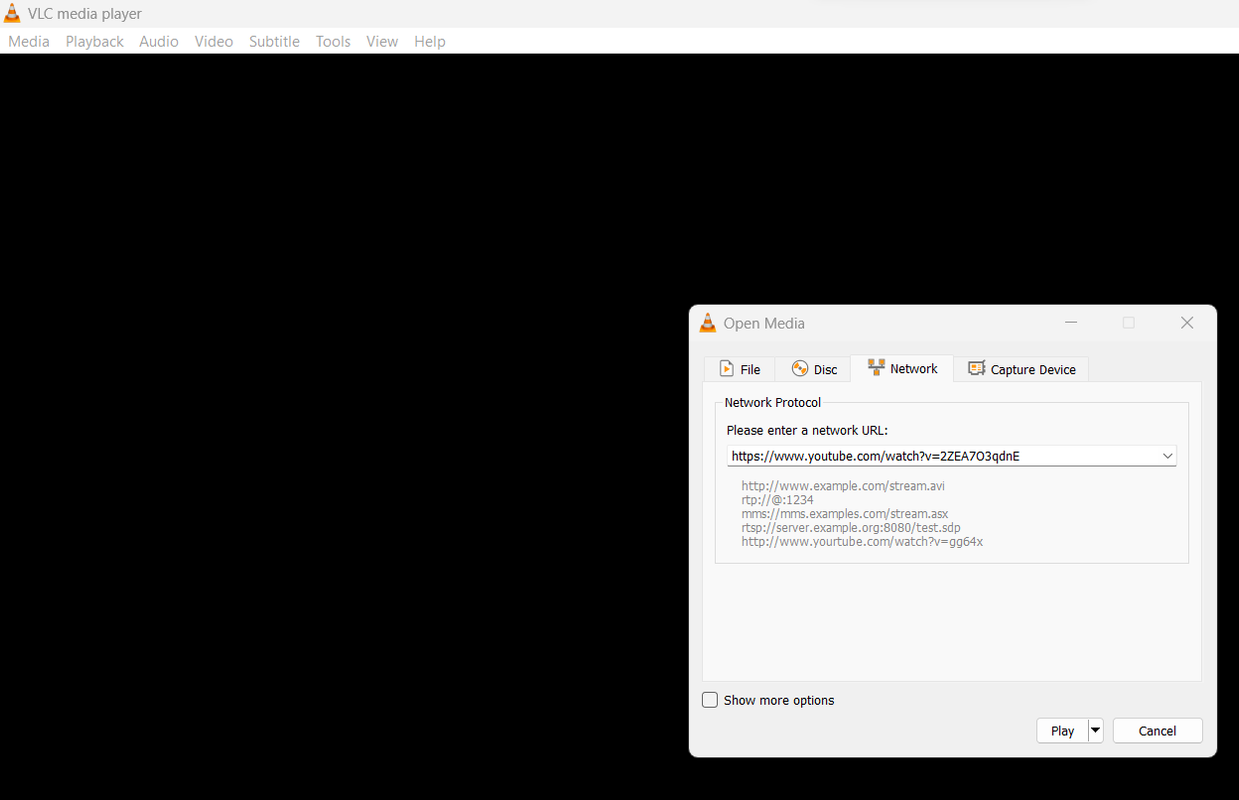Open the Playback menu
The image size is (1239, 800).
coord(95,41)
